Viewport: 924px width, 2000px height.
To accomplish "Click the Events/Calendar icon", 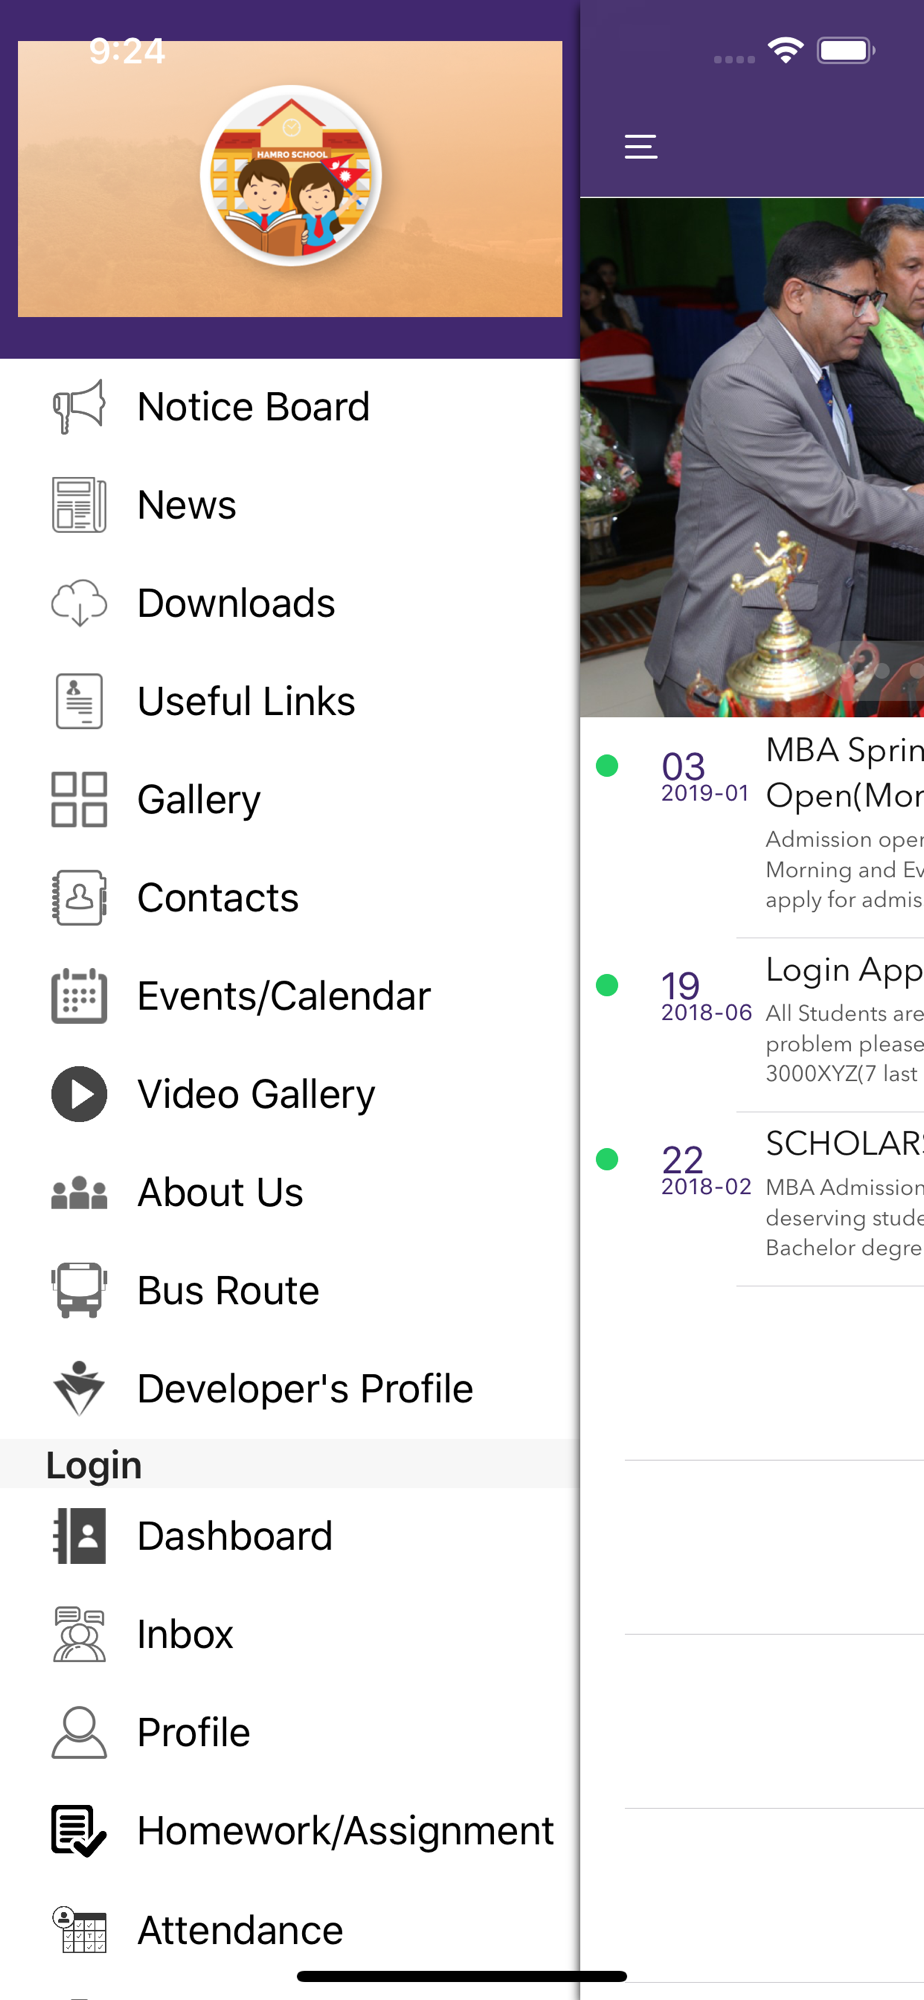I will (x=79, y=996).
